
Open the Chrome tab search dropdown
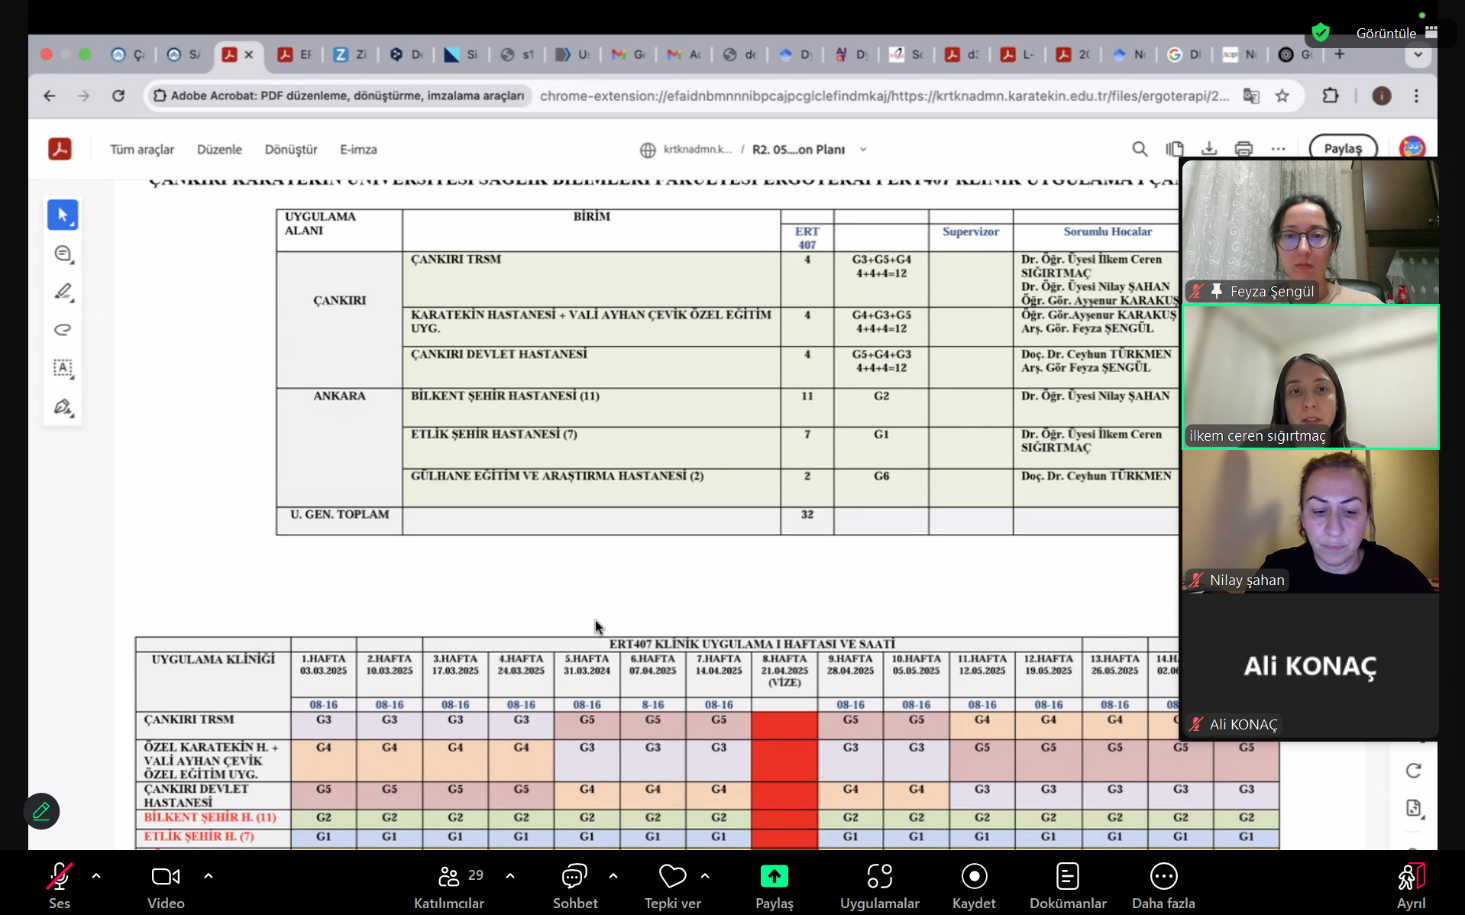(1417, 55)
